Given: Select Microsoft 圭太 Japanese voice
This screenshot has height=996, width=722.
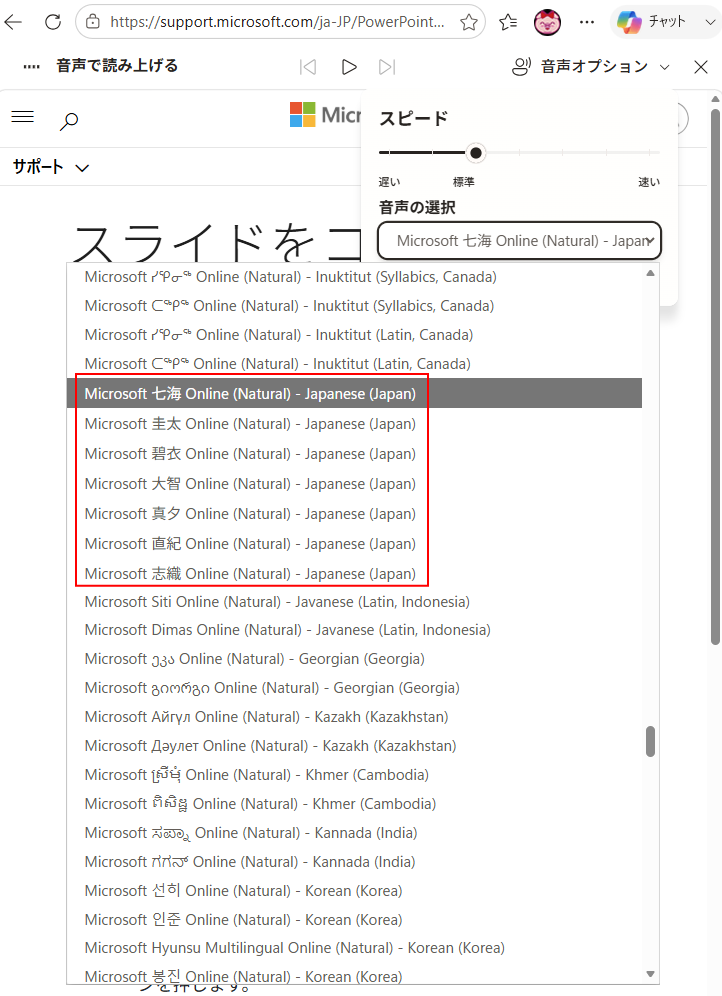Looking at the screenshot, I should [354, 424].
